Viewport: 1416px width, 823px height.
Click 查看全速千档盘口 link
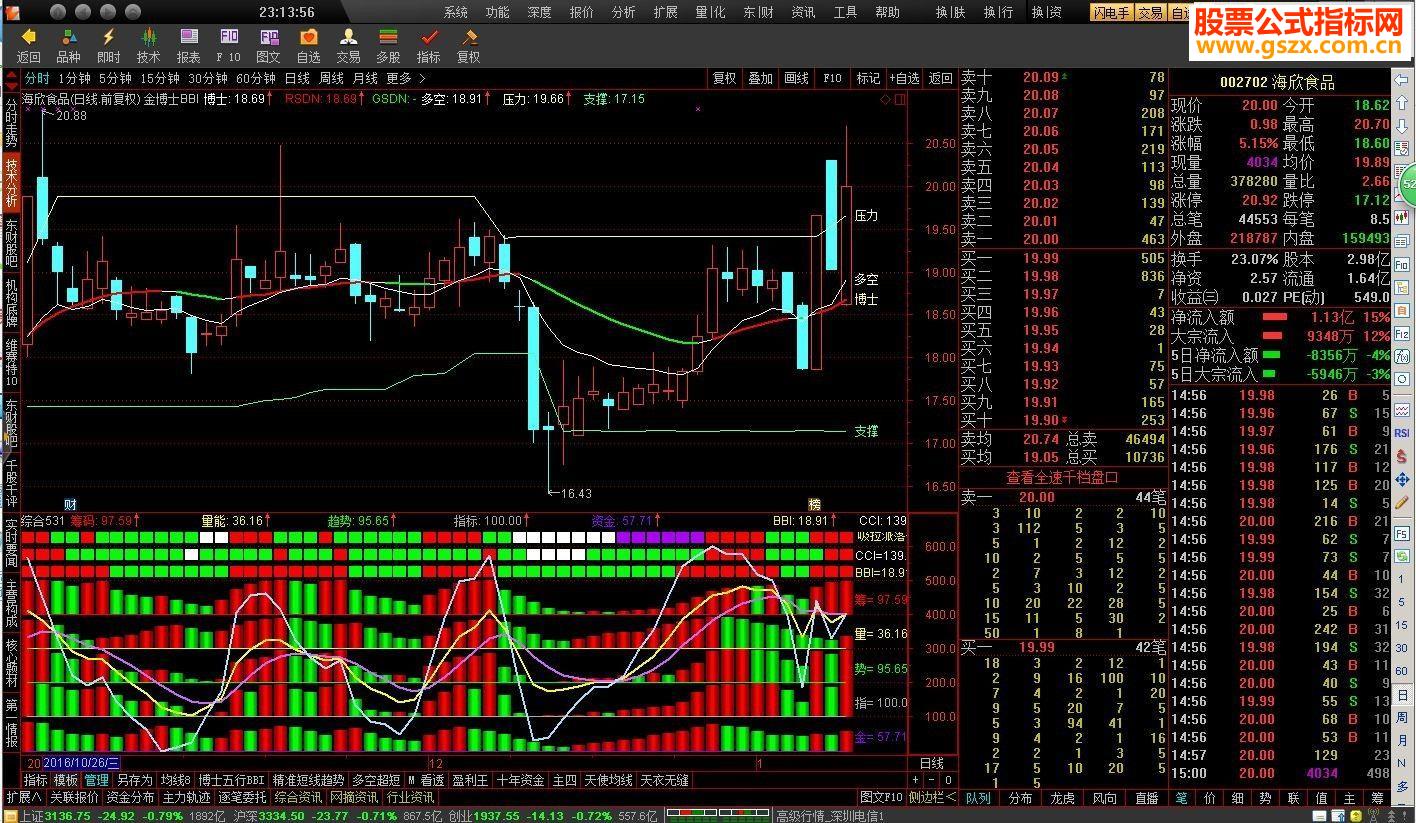1062,478
